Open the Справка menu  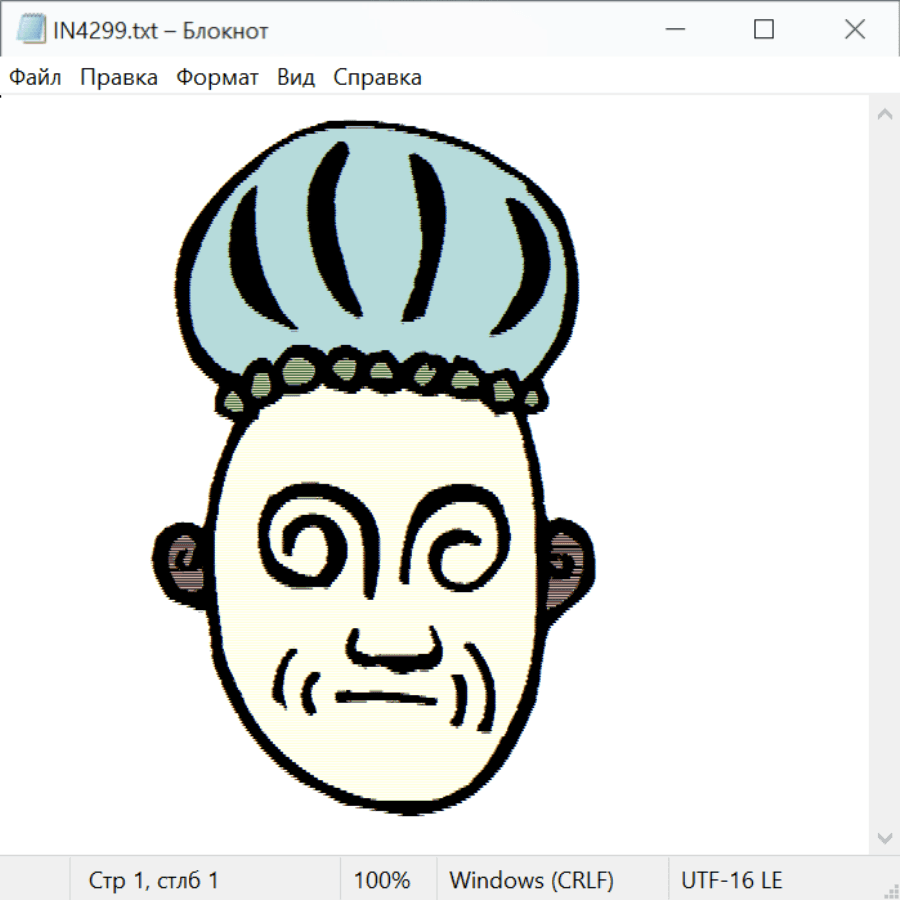click(377, 77)
